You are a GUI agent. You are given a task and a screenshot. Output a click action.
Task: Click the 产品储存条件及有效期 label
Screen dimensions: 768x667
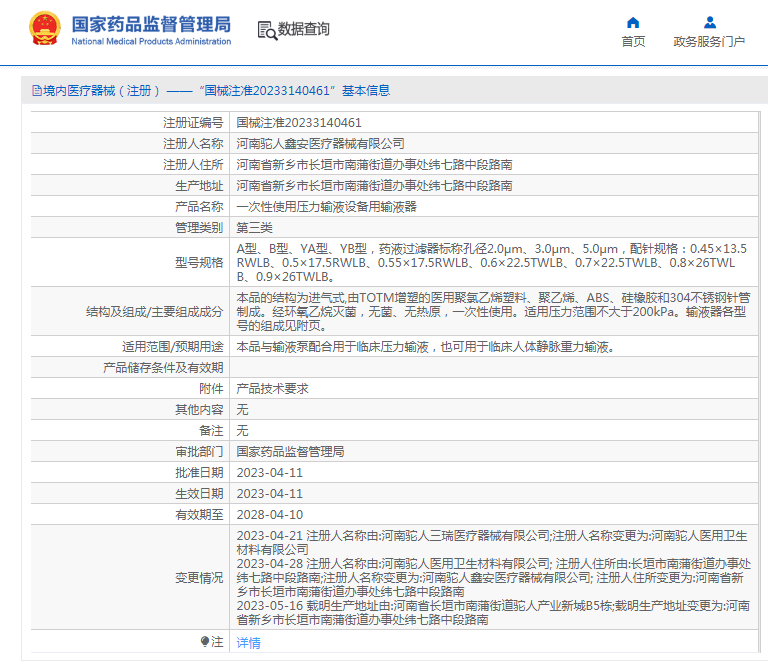(163, 368)
